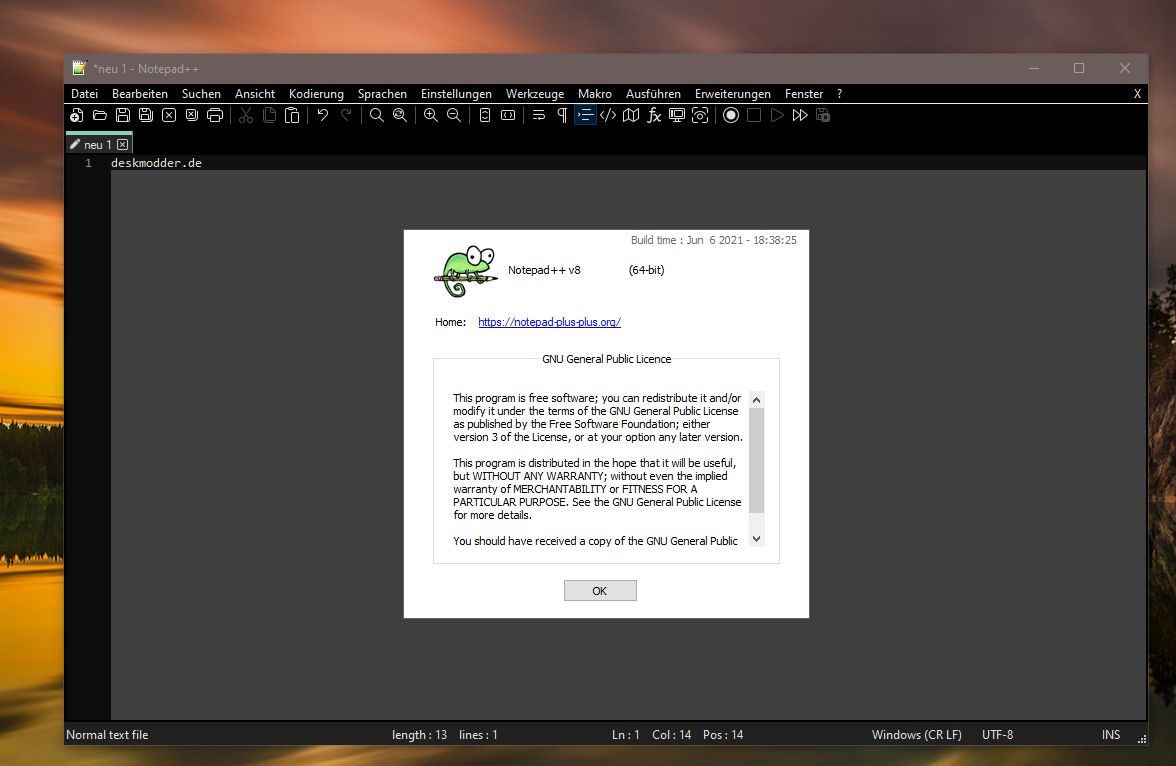
Task: Open the Werkzeuge menu
Action: (535, 94)
